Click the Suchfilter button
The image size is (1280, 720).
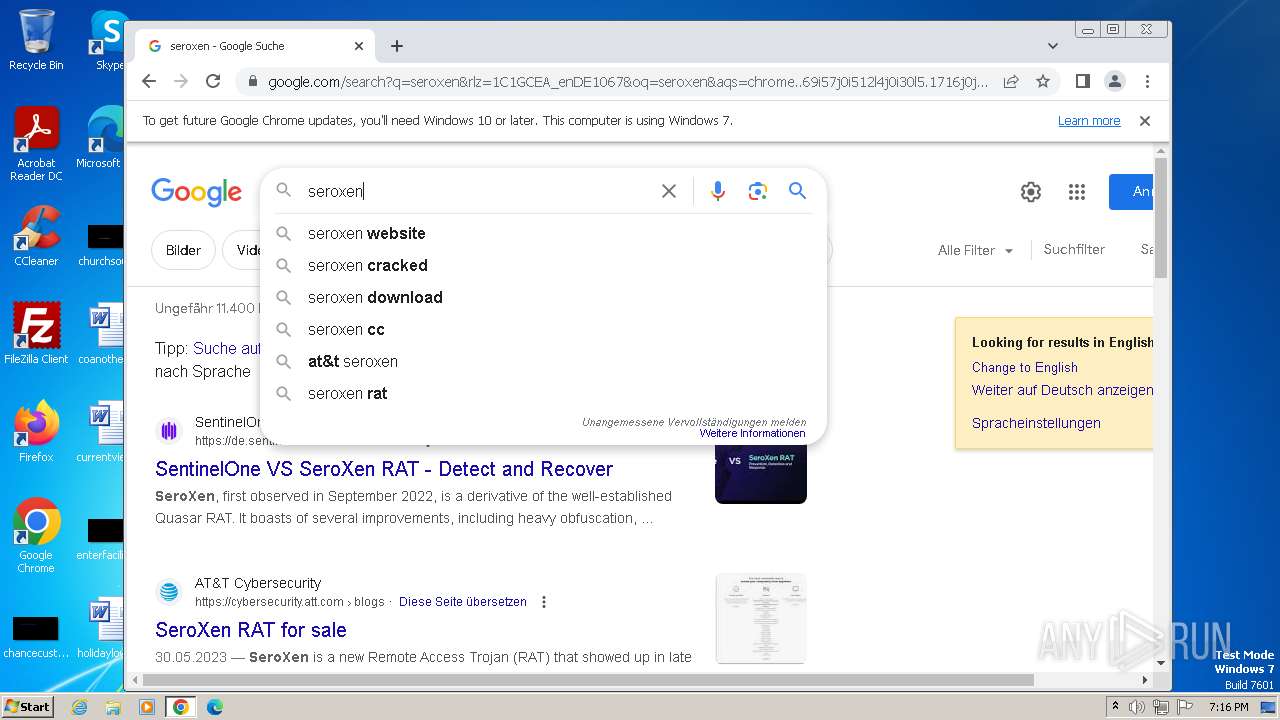[x=1074, y=249]
